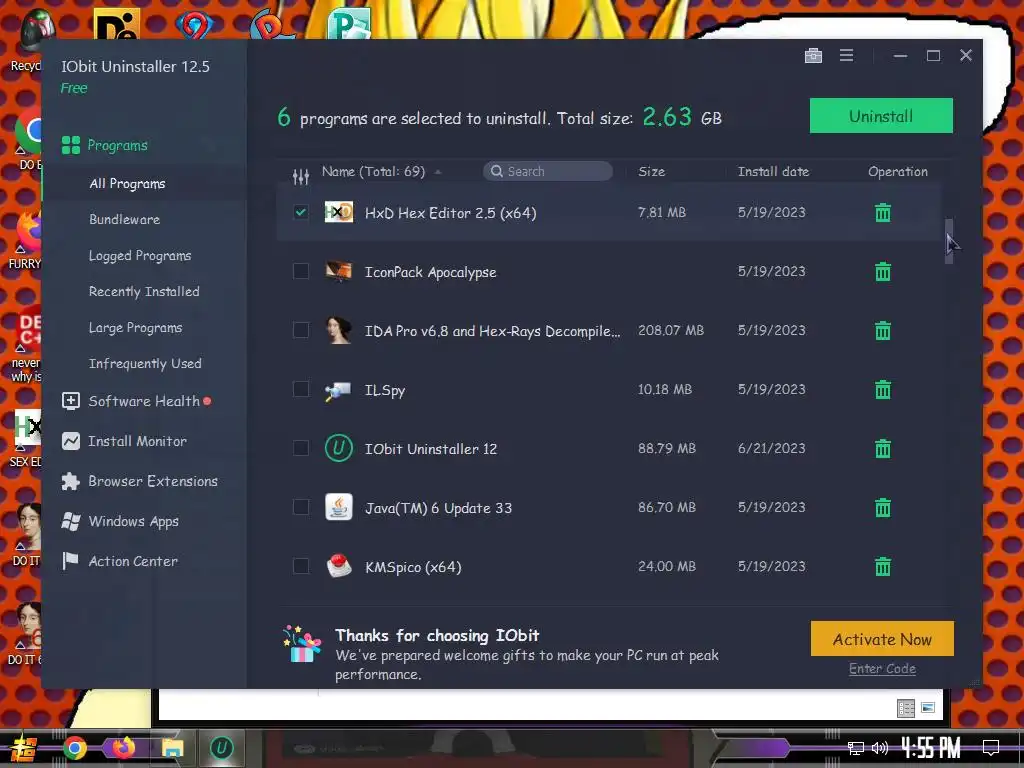Select Logged Programs in the sidebar
This screenshot has width=1024, height=768.
pos(140,256)
